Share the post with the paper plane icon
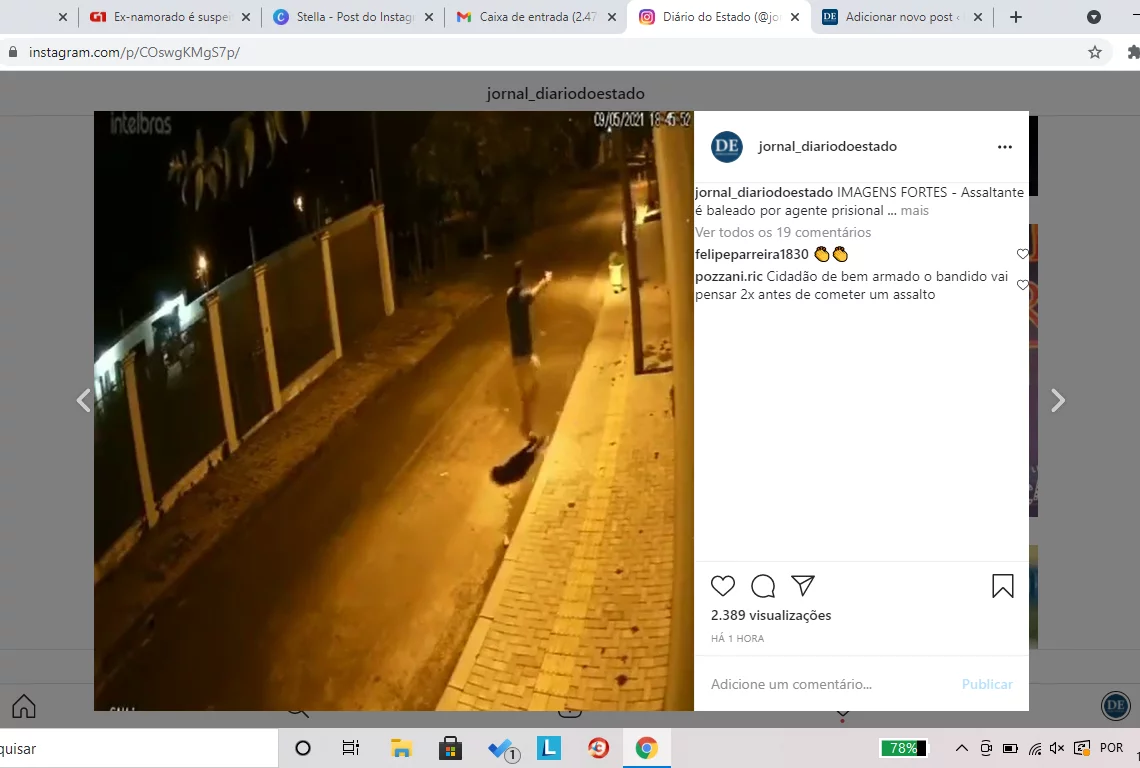Viewport: 1140px width, 768px height. (x=803, y=585)
